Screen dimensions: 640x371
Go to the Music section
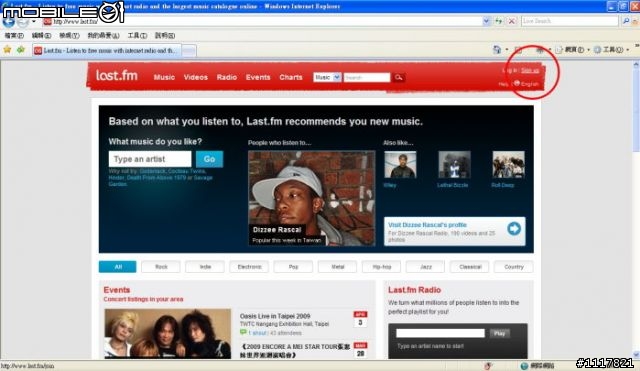click(164, 77)
